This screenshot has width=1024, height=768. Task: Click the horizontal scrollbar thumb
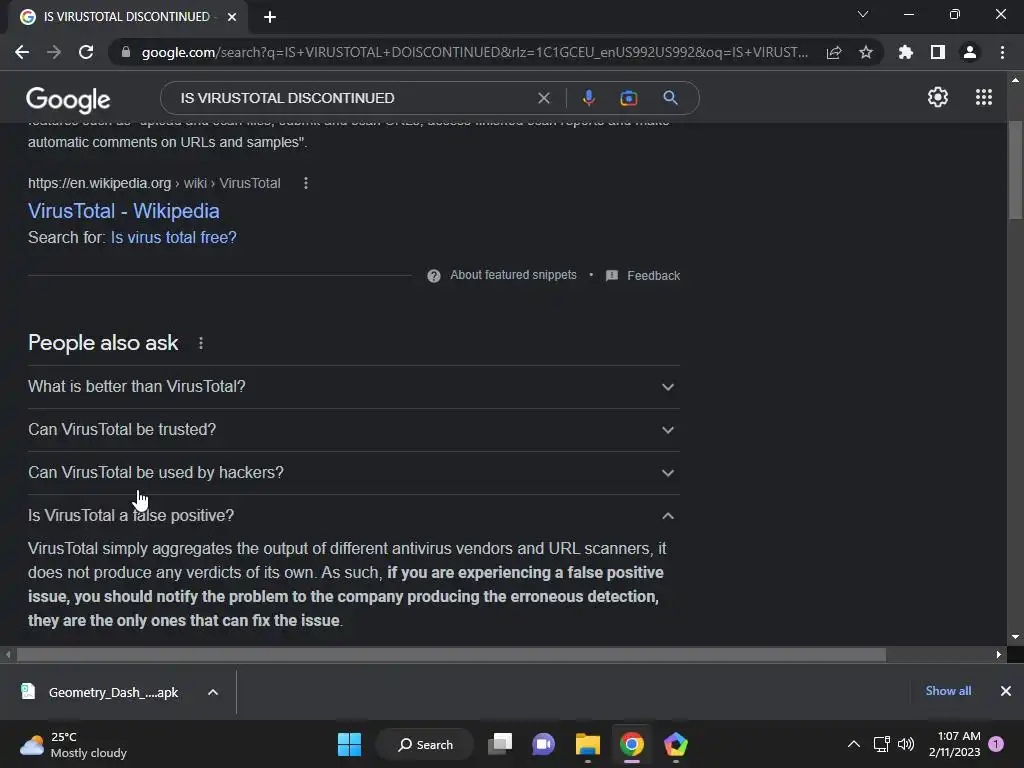(x=451, y=654)
